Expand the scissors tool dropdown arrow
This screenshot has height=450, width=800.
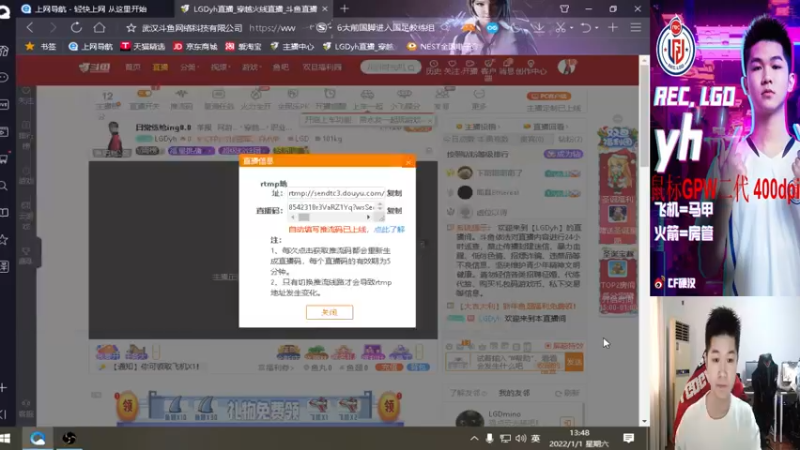[x=571, y=28]
